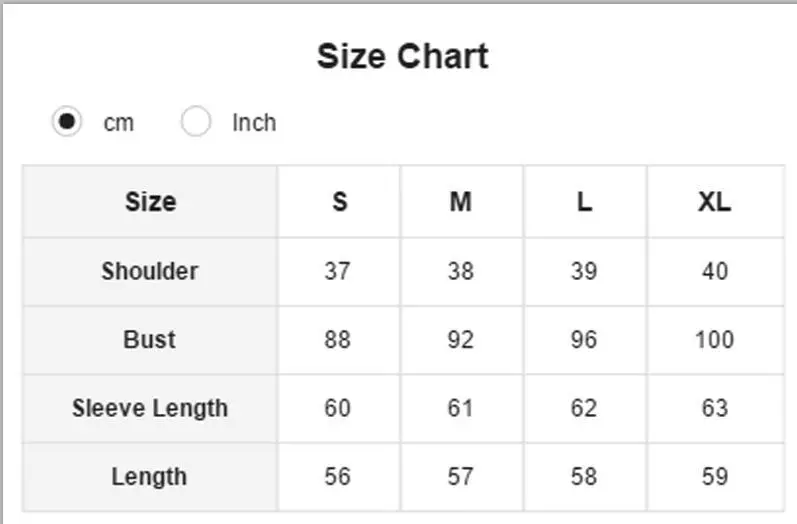Click the Length value 58 for L
Image resolution: width=797 pixels, height=524 pixels.
tap(584, 477)
